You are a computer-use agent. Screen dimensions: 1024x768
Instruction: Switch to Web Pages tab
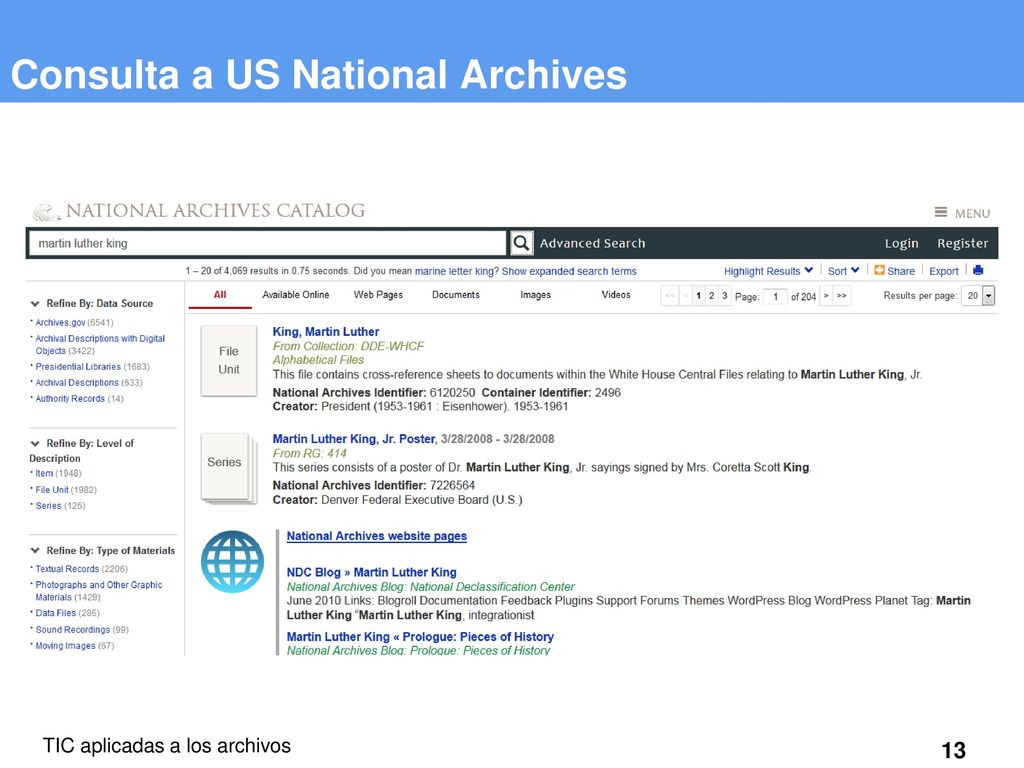click(x=378, y=295)
